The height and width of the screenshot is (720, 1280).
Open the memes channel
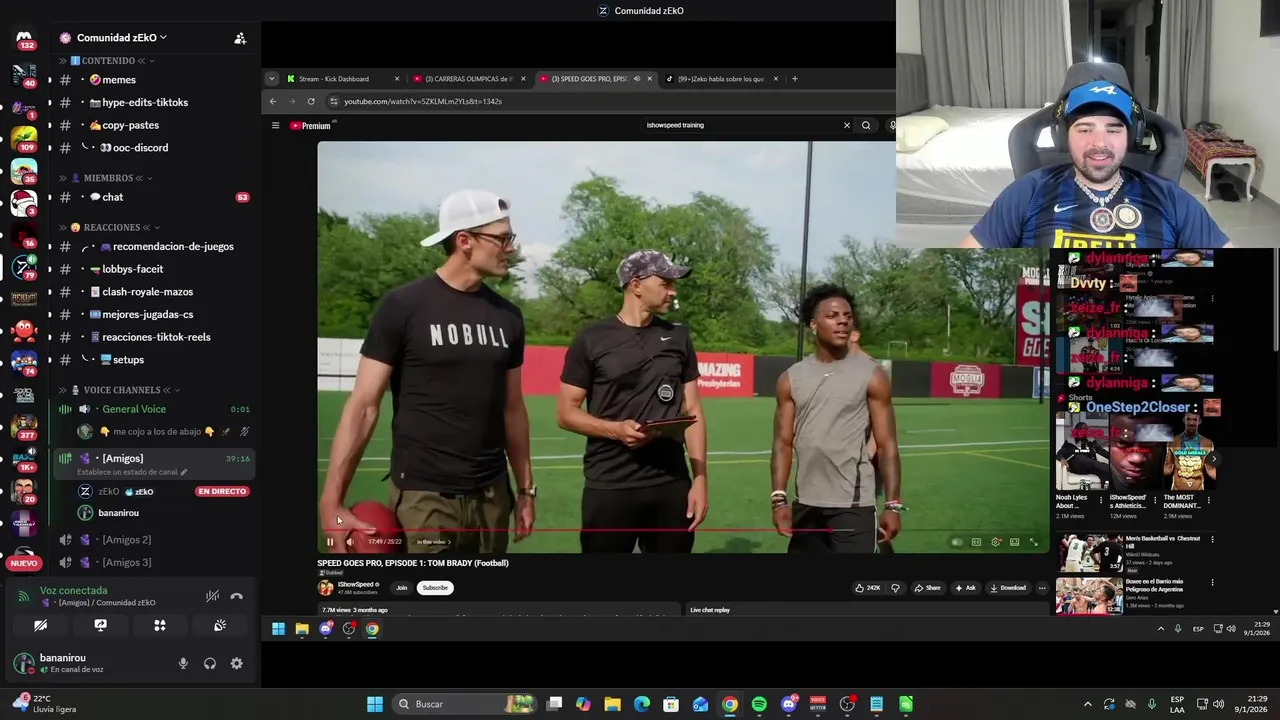(x=155, y=80)
